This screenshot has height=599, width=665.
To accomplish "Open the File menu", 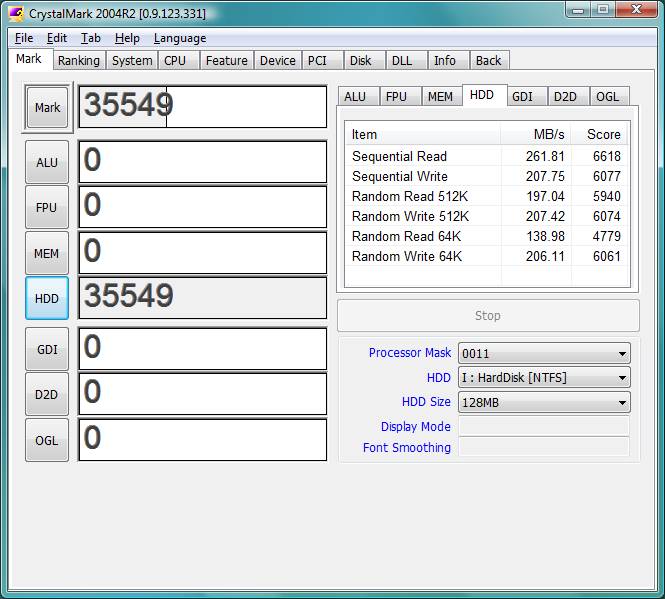I will [x=24, y=38].
